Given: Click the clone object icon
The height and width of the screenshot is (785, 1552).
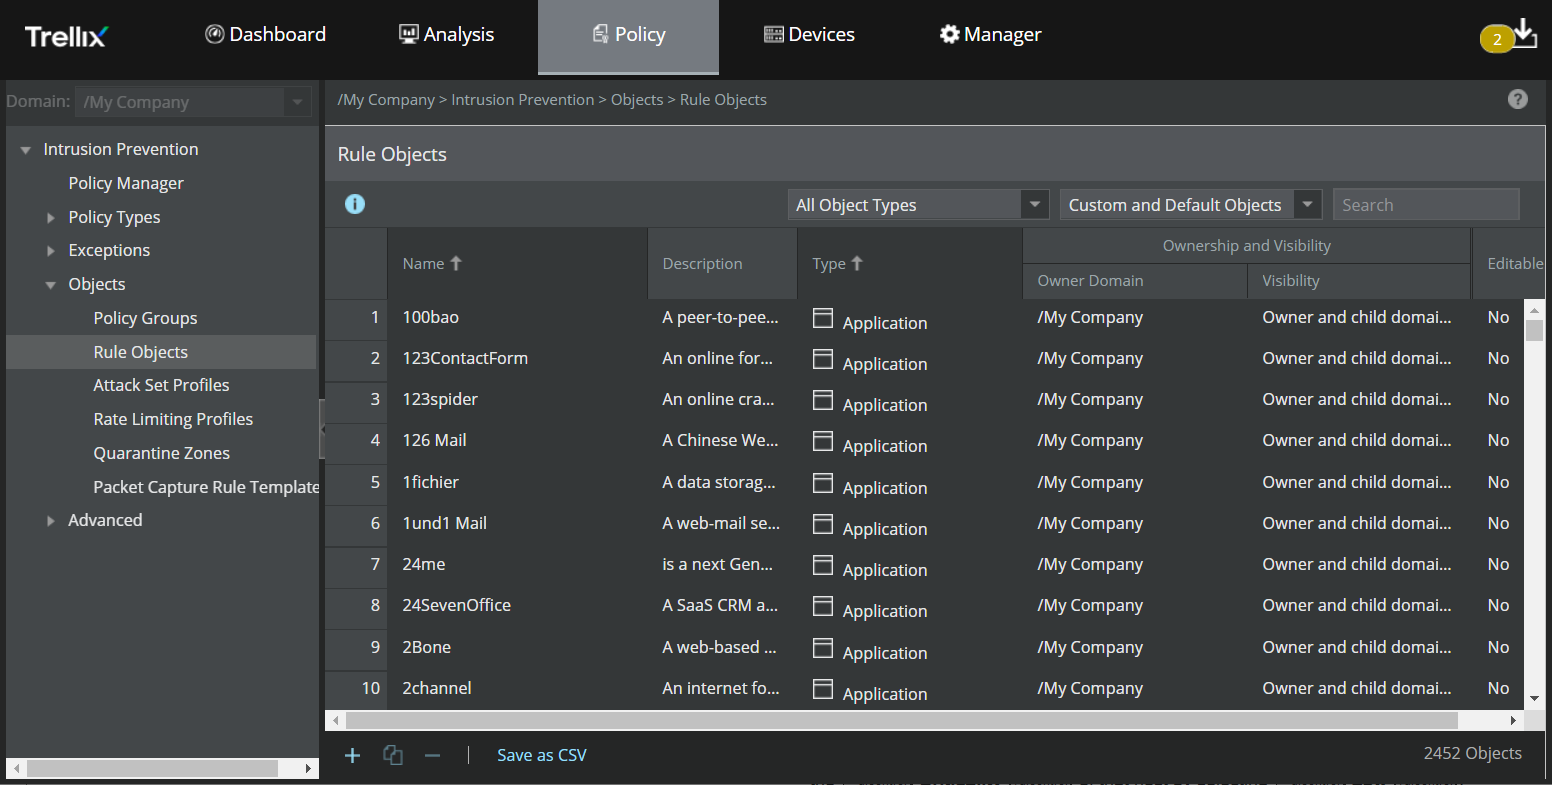Looking at the screenshot, I should (393, 755).
